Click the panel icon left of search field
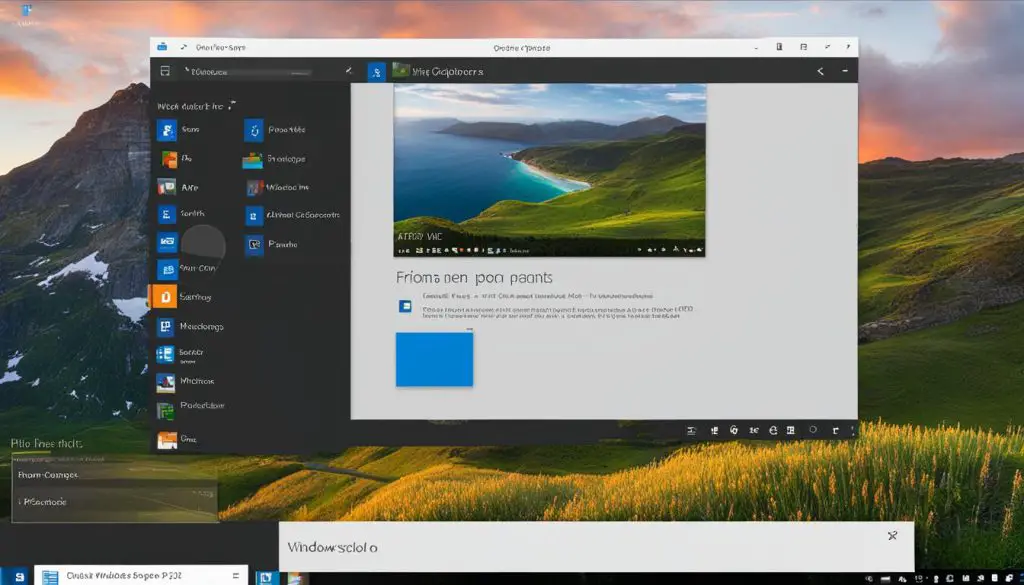The height and width of the screenshot is (585, 1024). coord(165,71)
